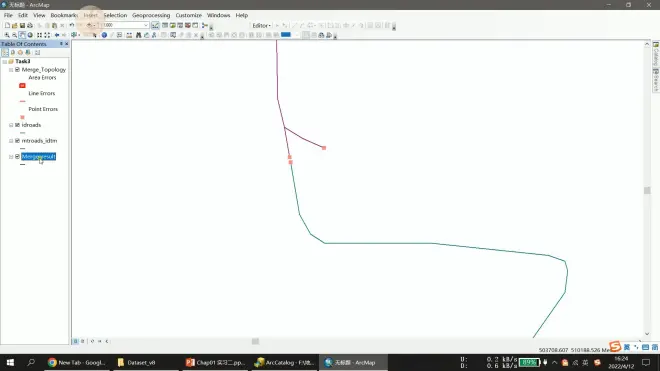Viewport: 660px width, 371px height.
Task: Select the Zoom In tool
Action: pyautogui.click(x=7, y=35)
